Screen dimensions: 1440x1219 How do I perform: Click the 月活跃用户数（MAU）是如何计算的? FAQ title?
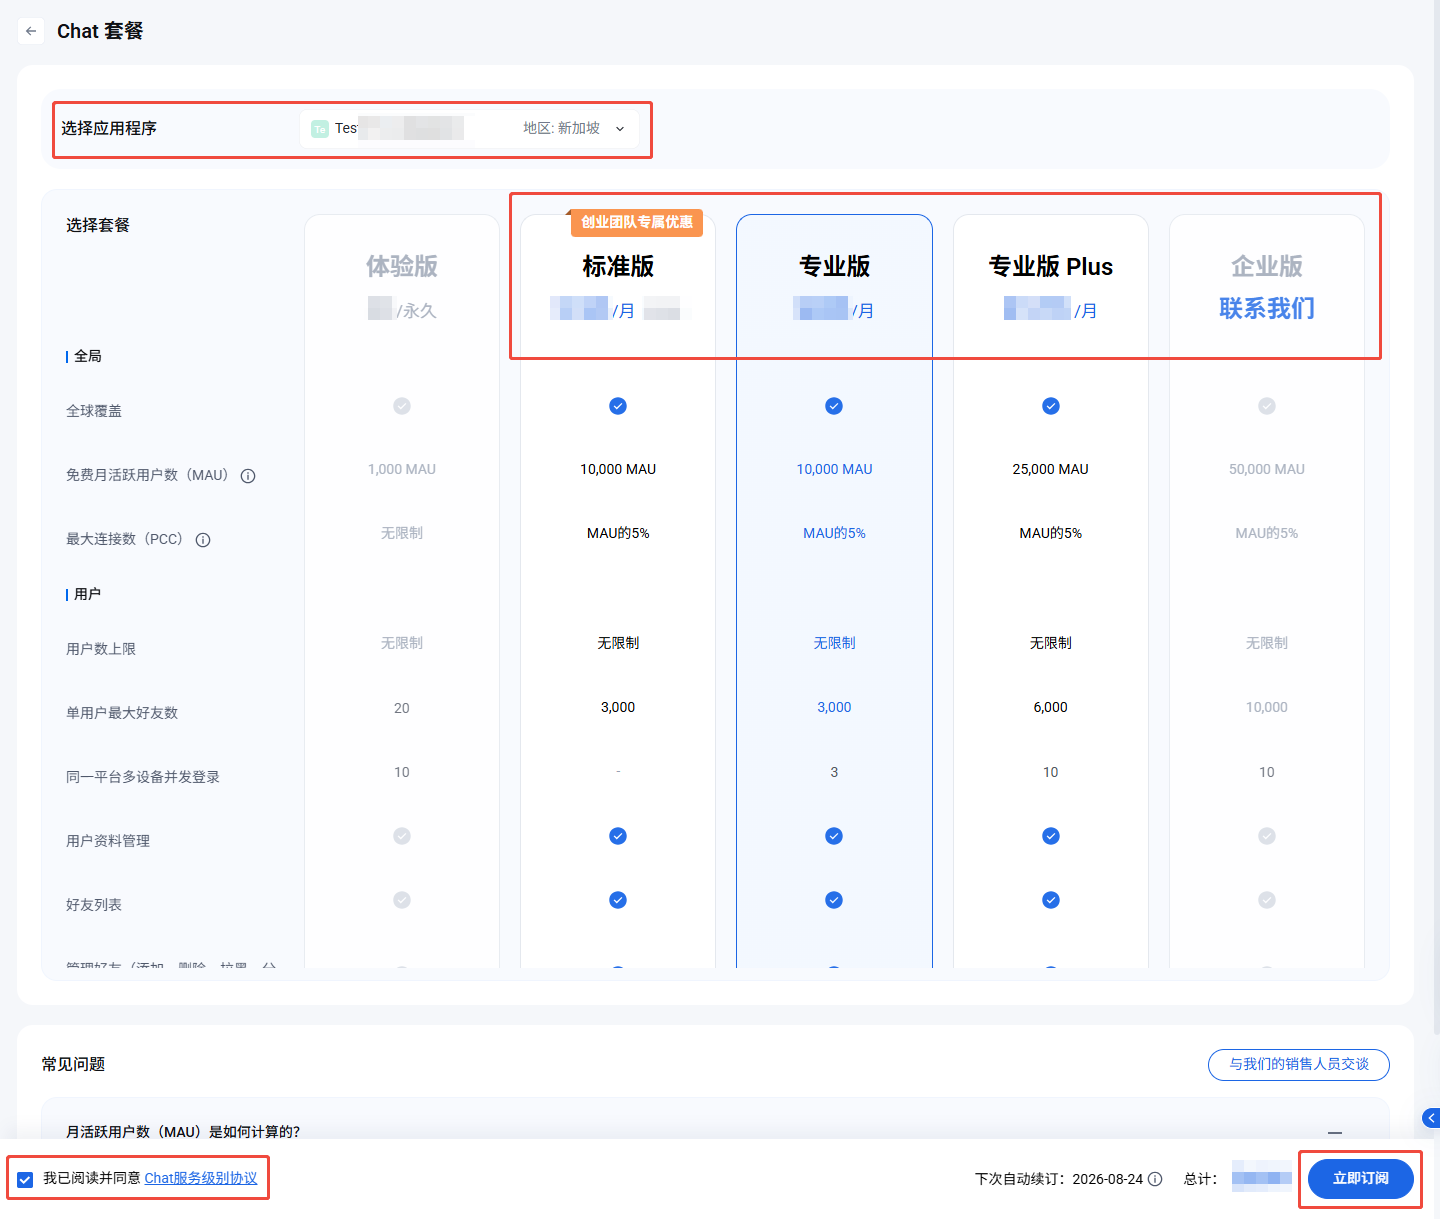pos(183,1132)
